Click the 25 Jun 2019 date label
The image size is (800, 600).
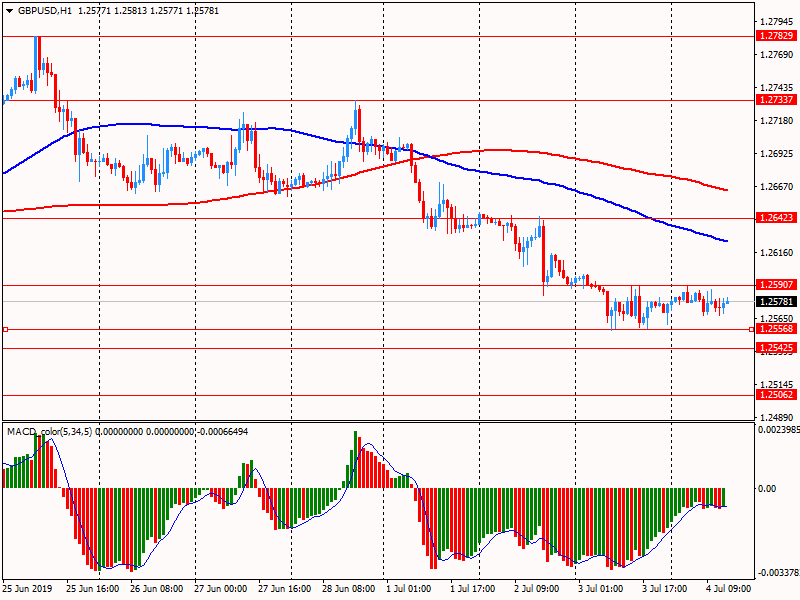(x=27, y=588)
